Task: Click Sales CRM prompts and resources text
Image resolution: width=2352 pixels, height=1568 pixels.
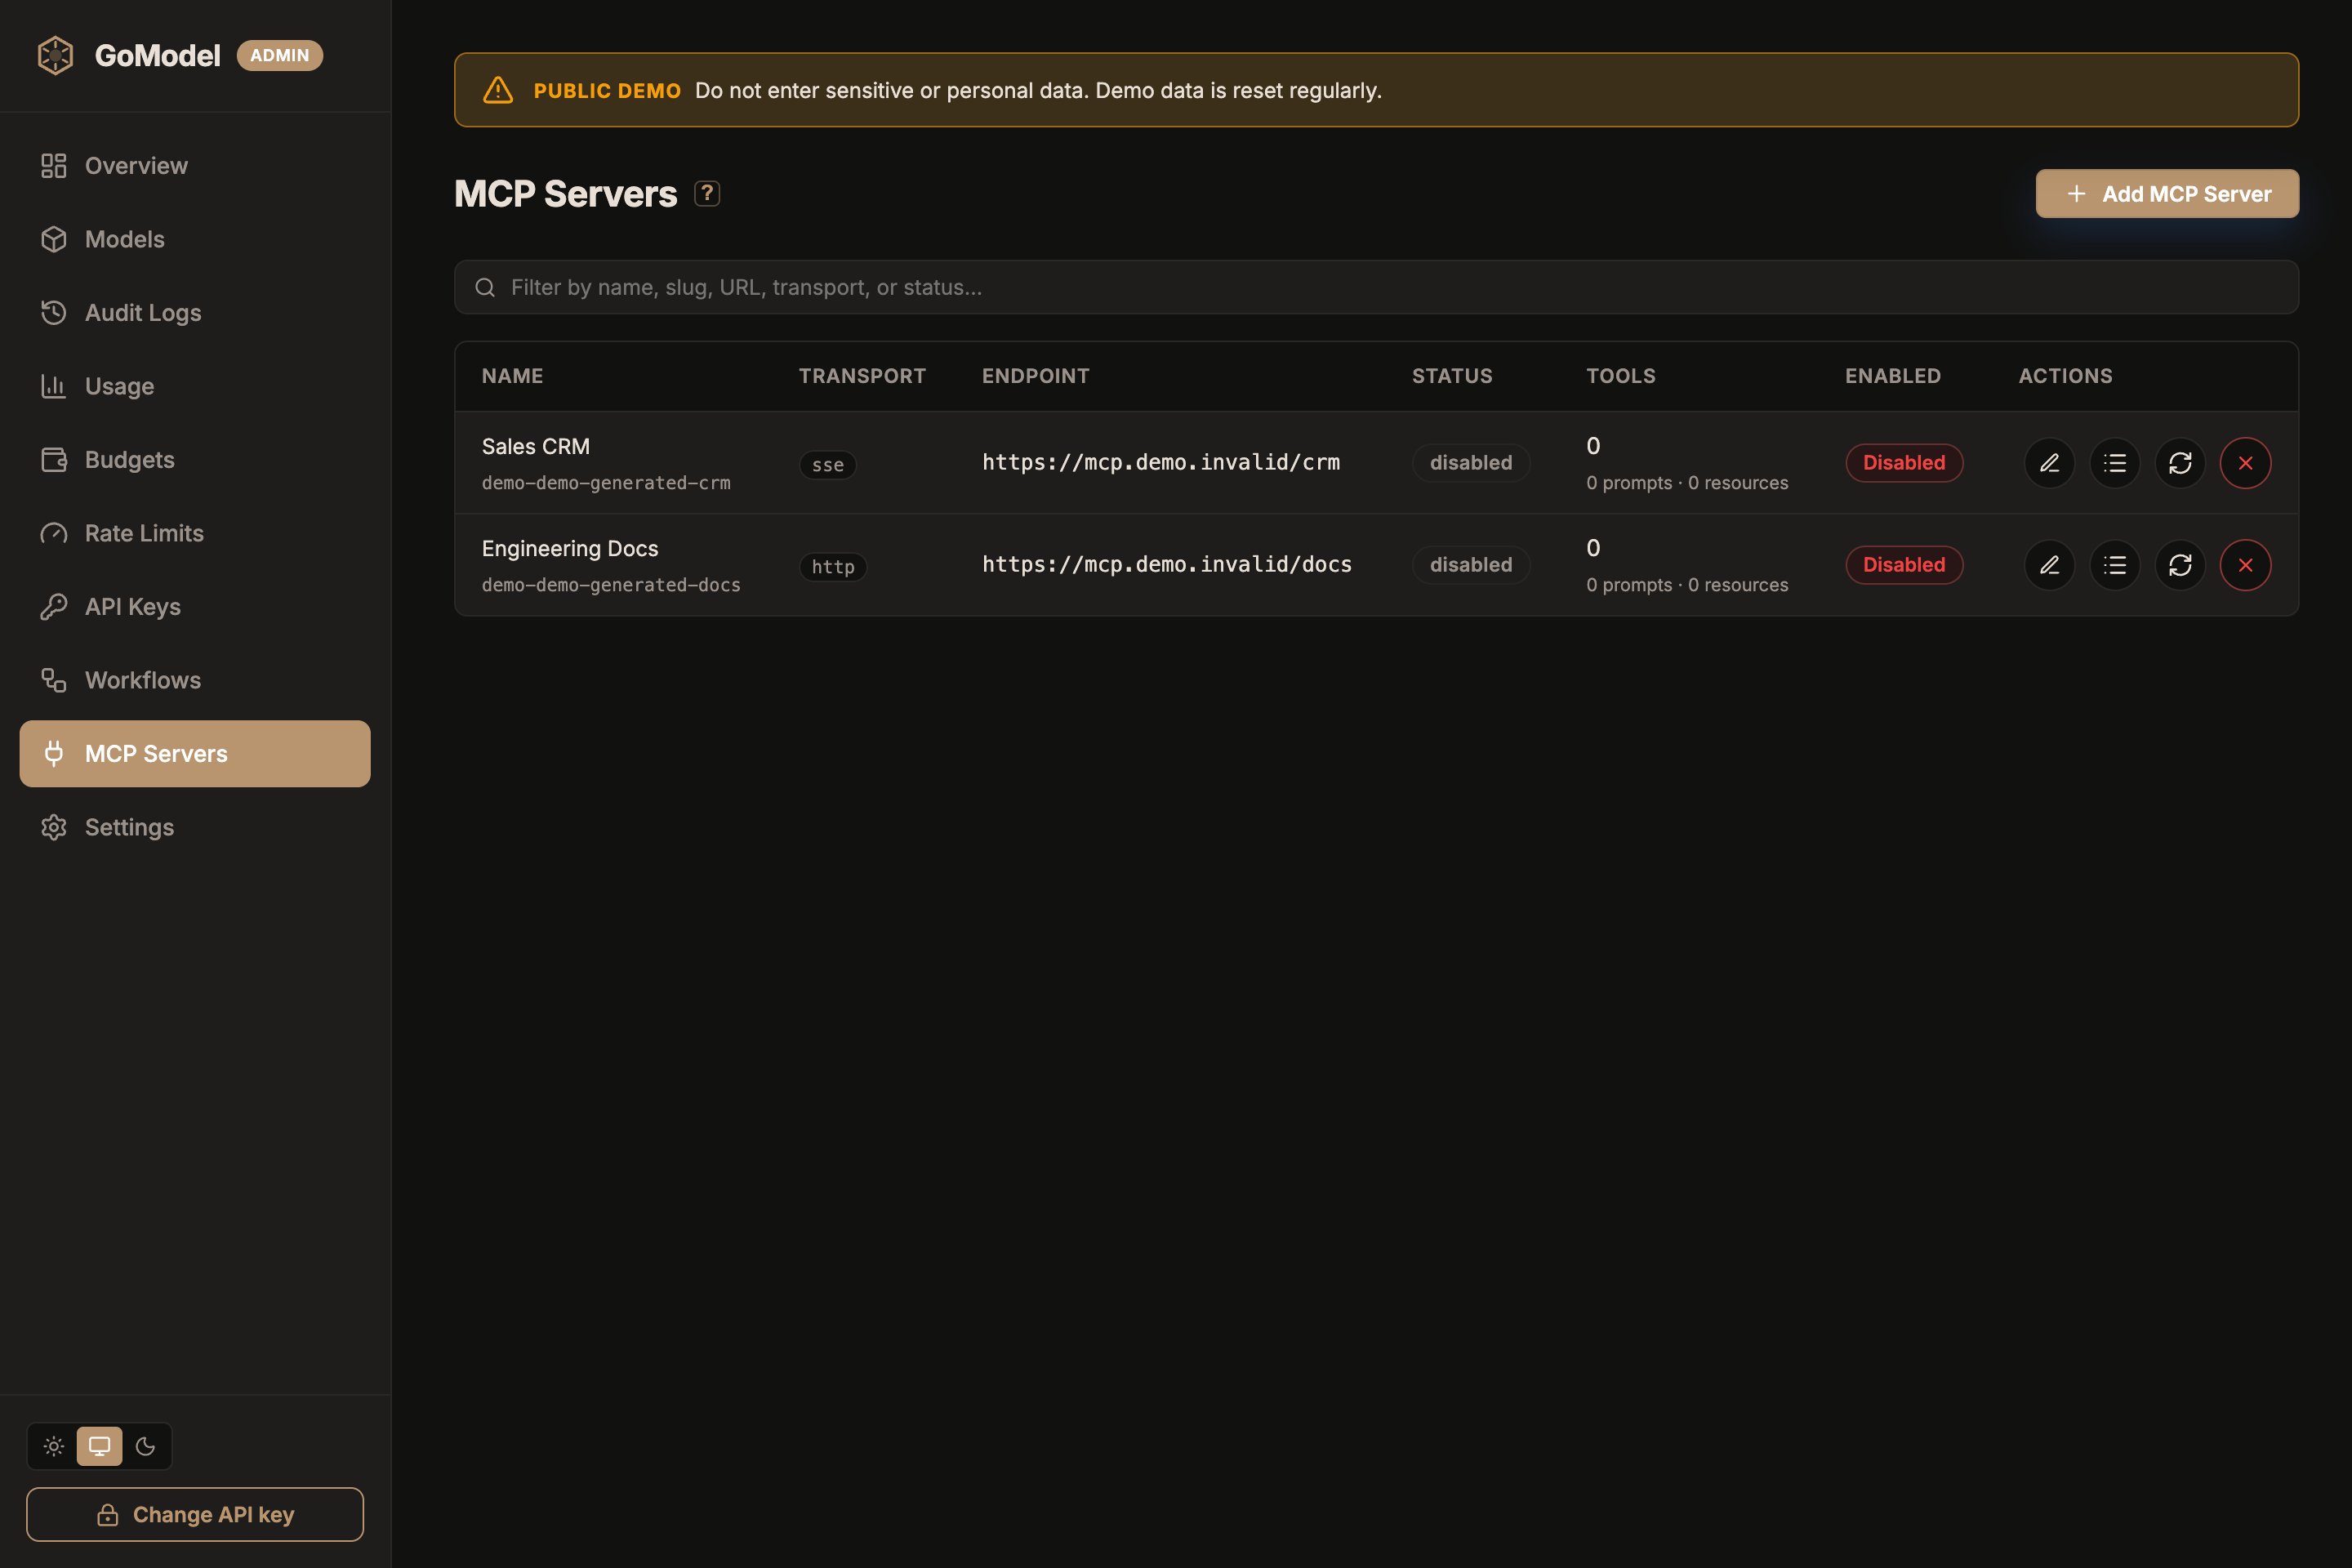Action: coord(1687,483)
